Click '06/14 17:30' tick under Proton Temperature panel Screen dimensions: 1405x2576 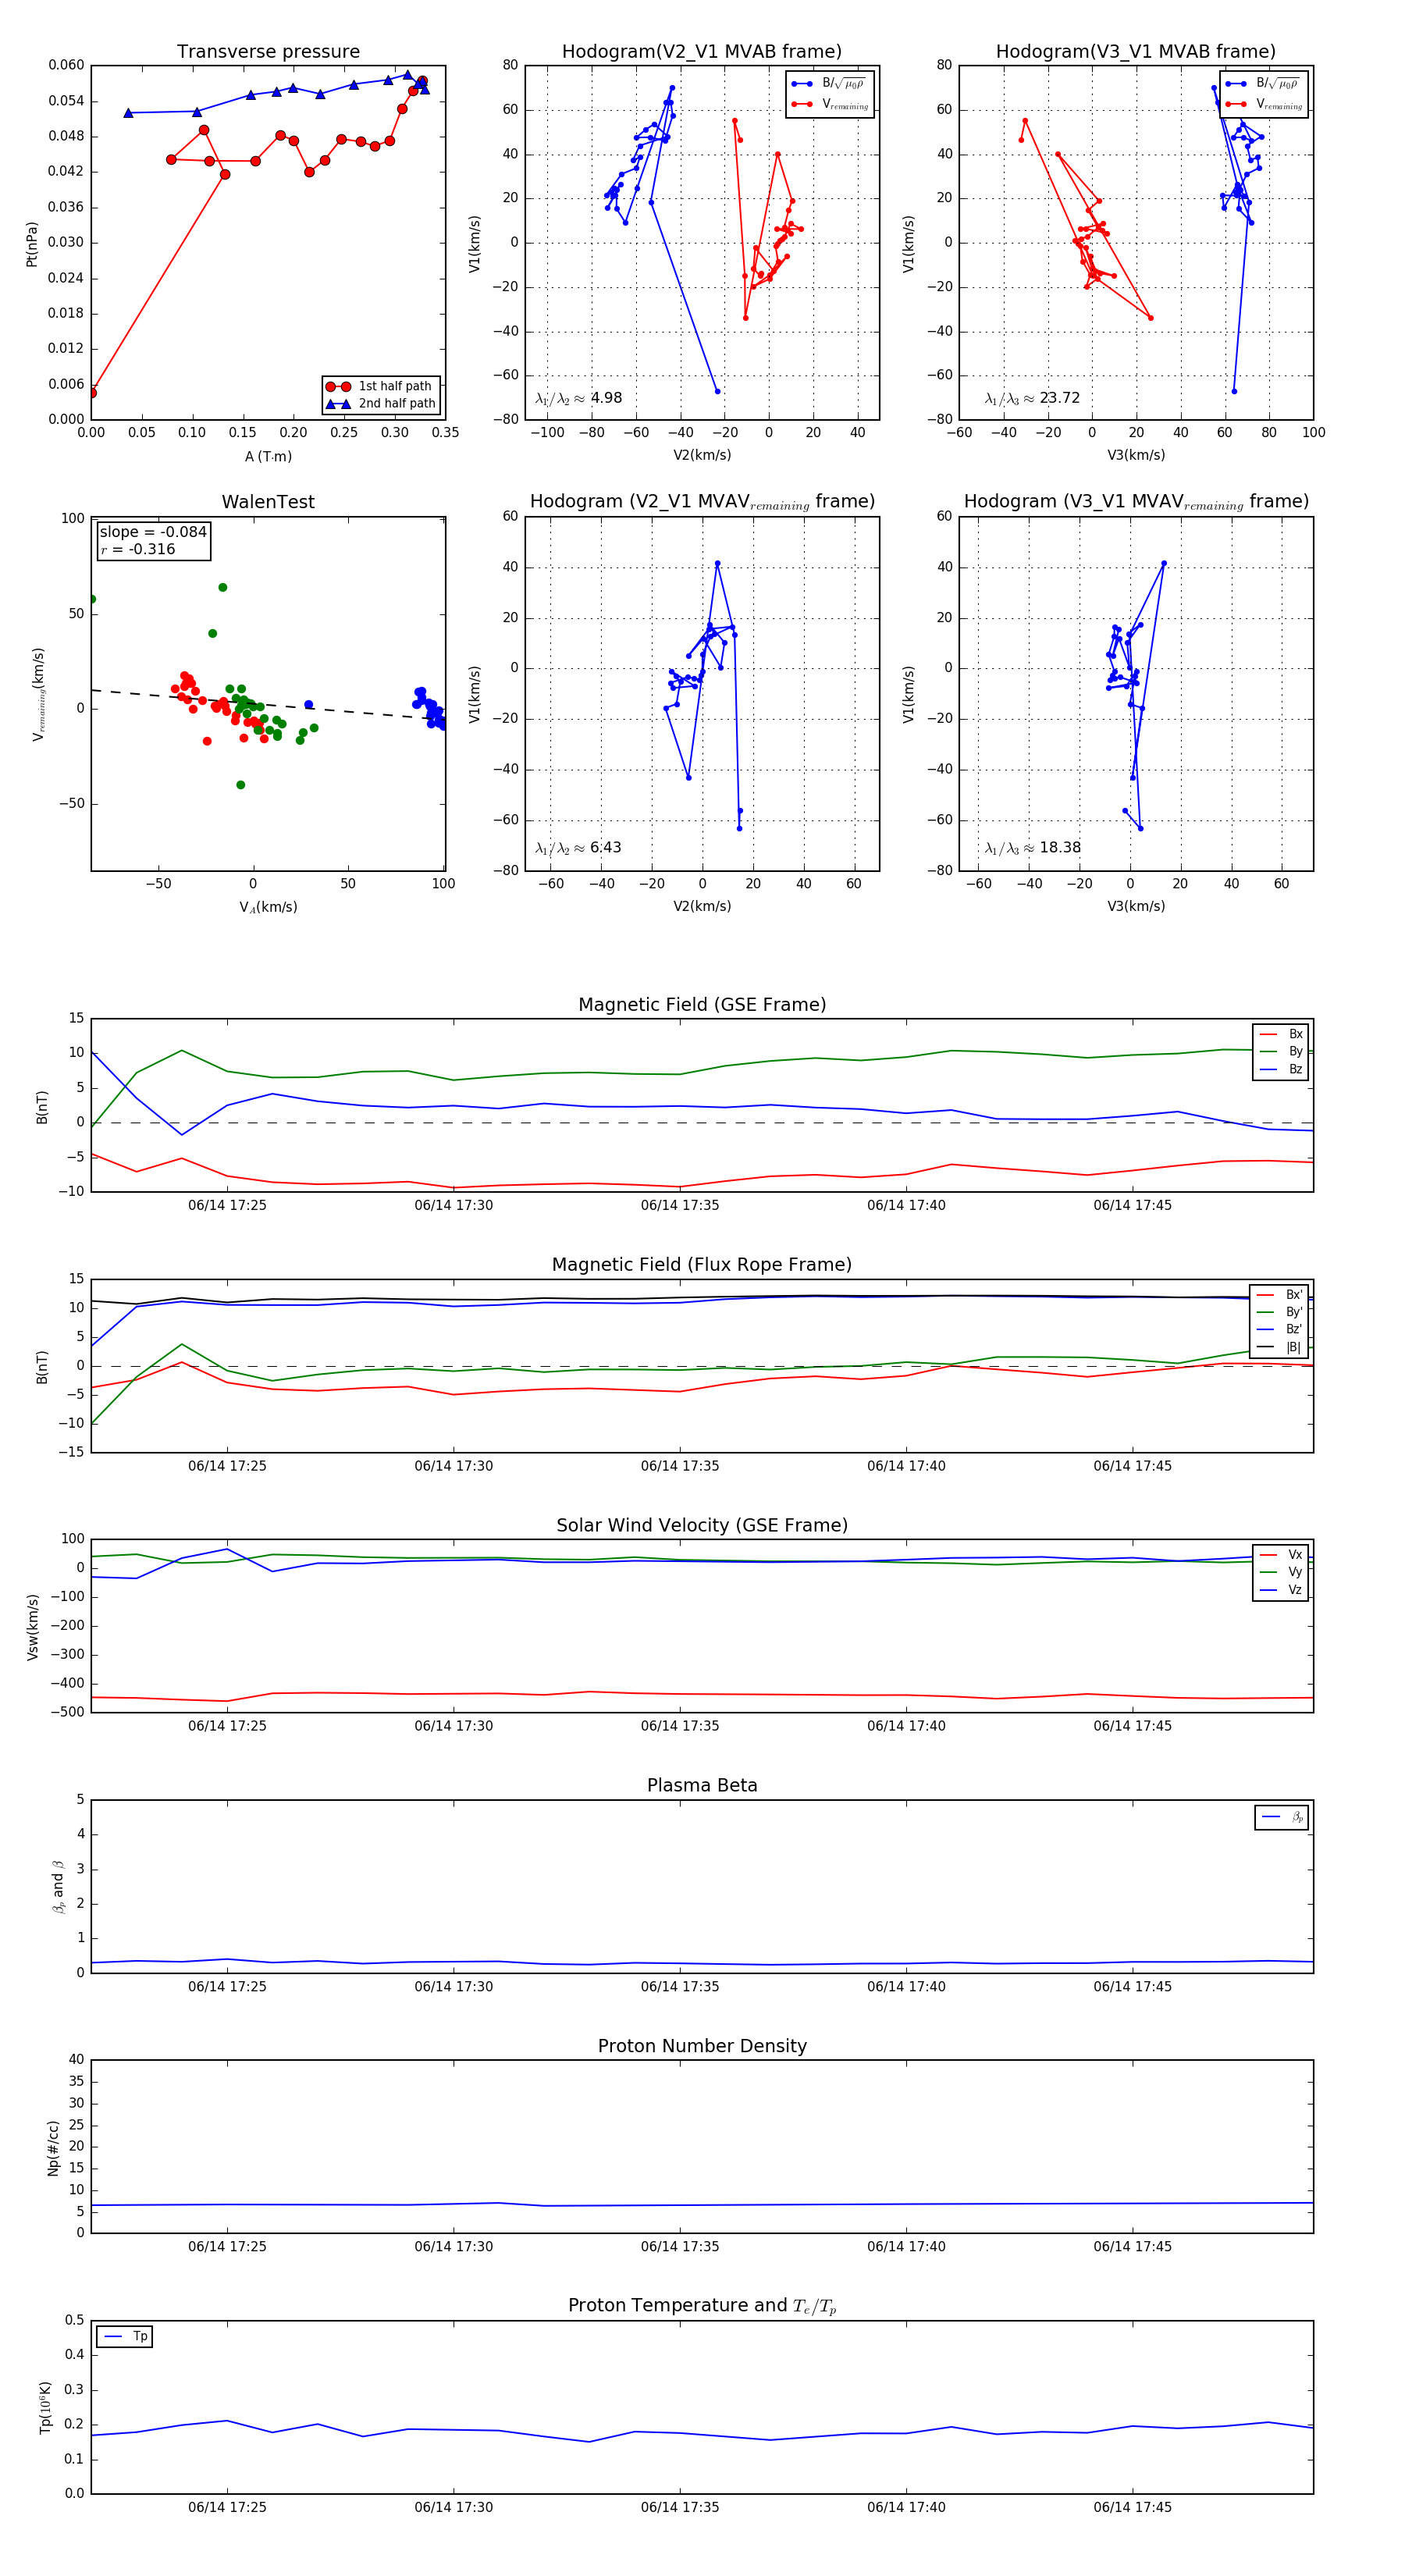(x=454, y=2507)
